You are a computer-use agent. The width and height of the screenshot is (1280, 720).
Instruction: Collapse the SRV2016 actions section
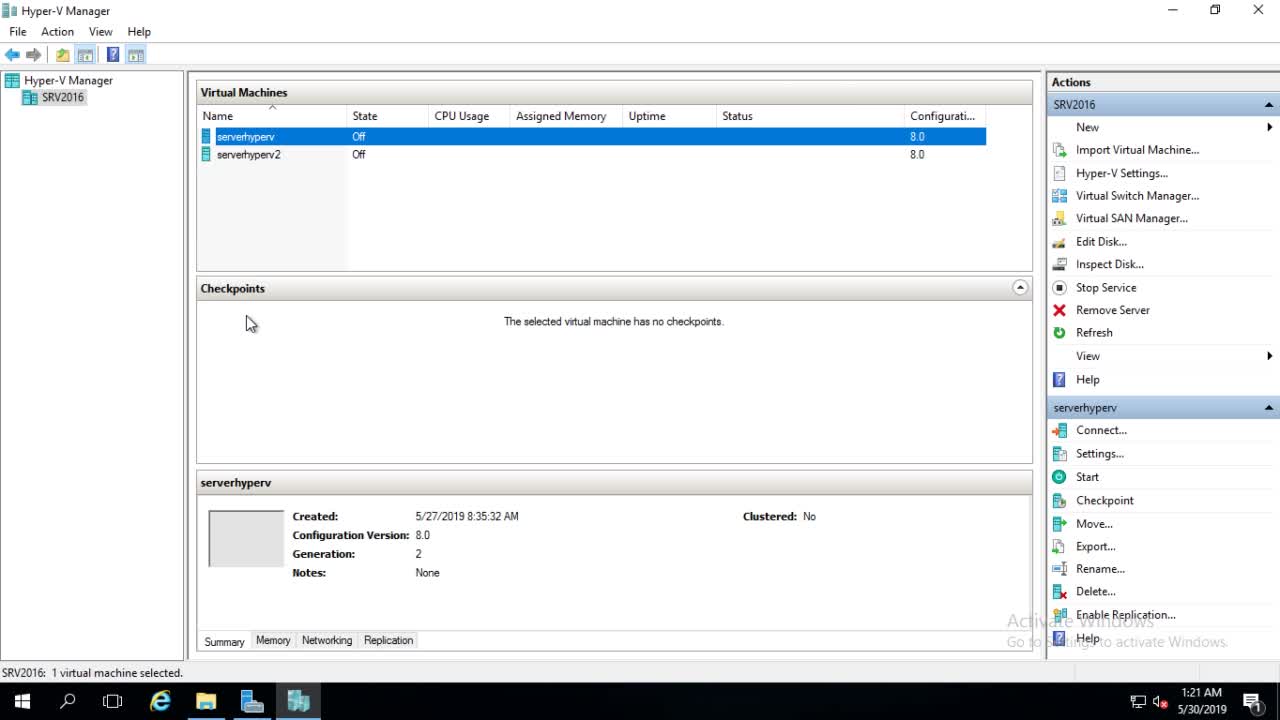click(x=1269, y=105)
